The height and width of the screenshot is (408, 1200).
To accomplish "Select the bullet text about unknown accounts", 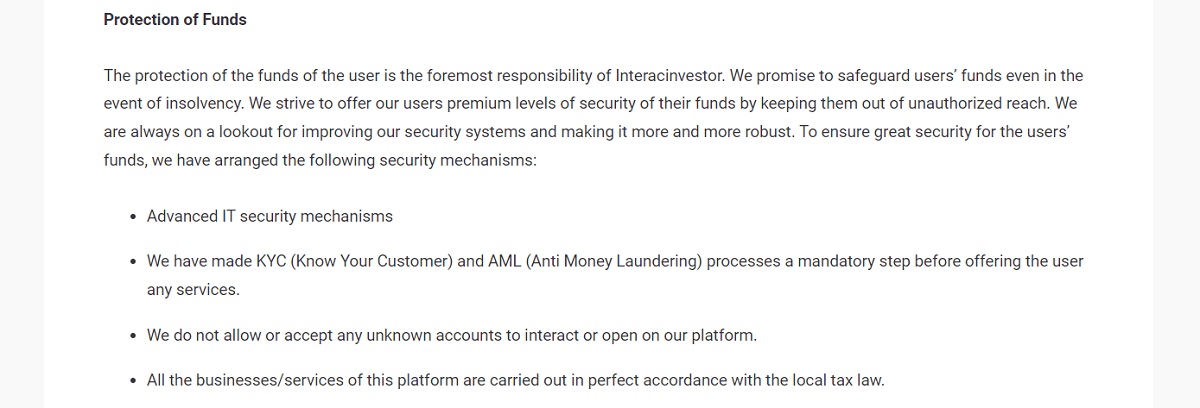I will (x=452, y=335).
